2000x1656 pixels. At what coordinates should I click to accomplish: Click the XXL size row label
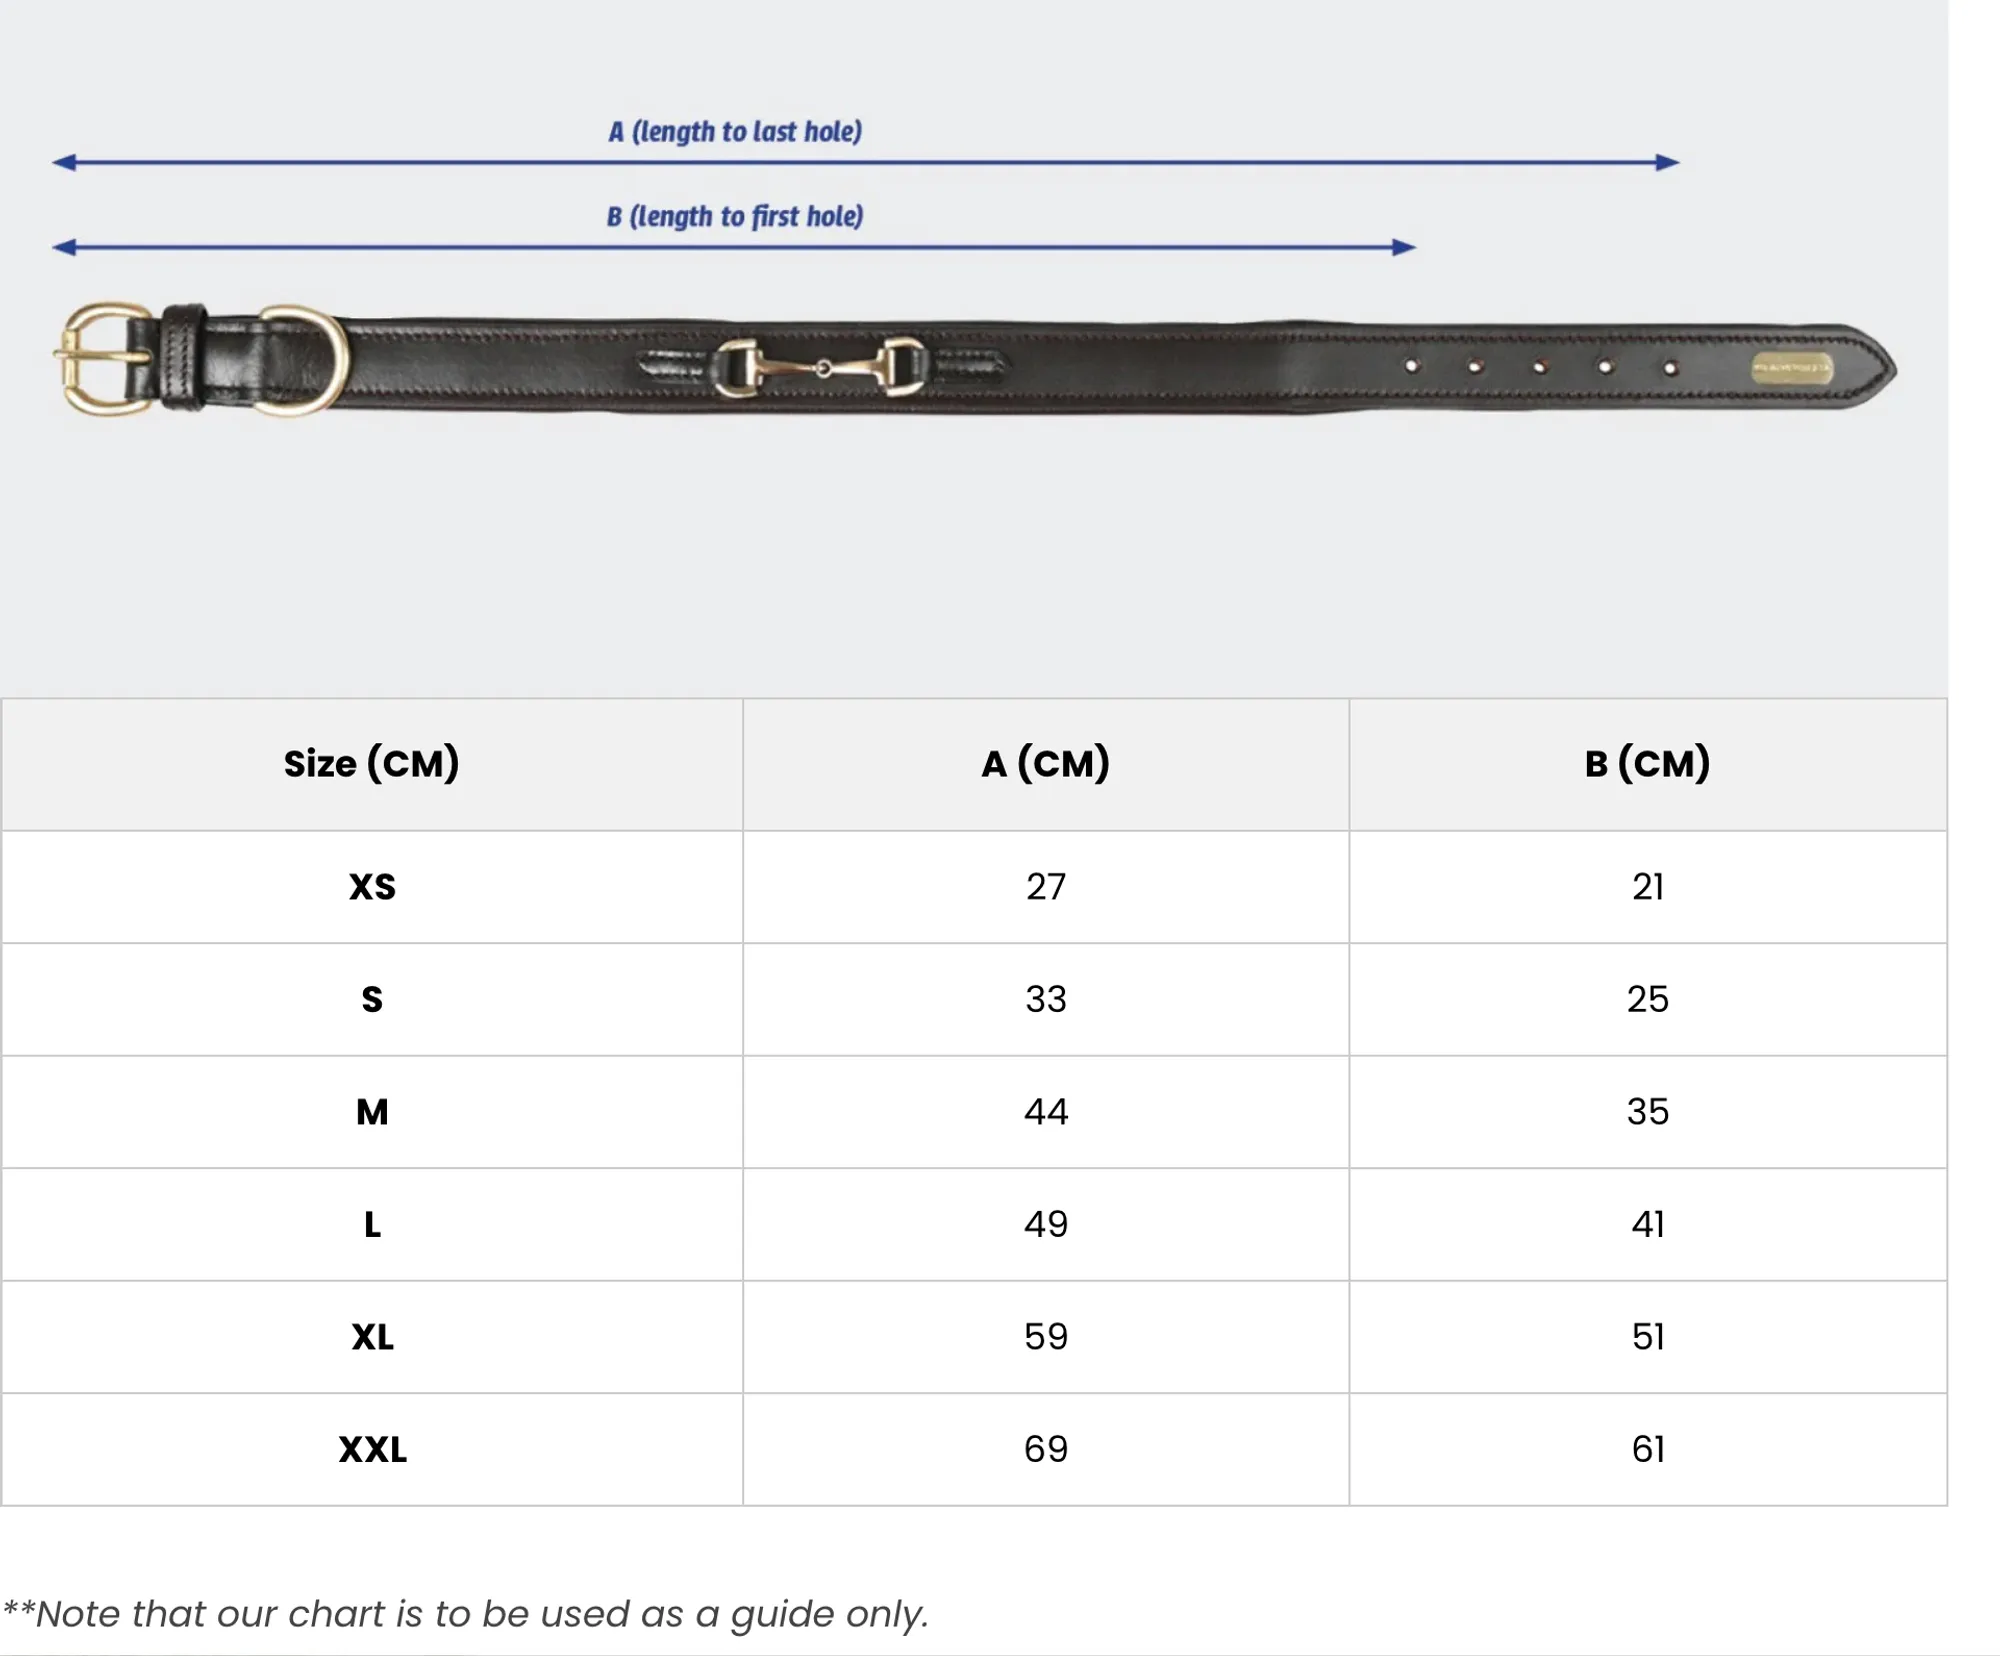click(372, 1450)
